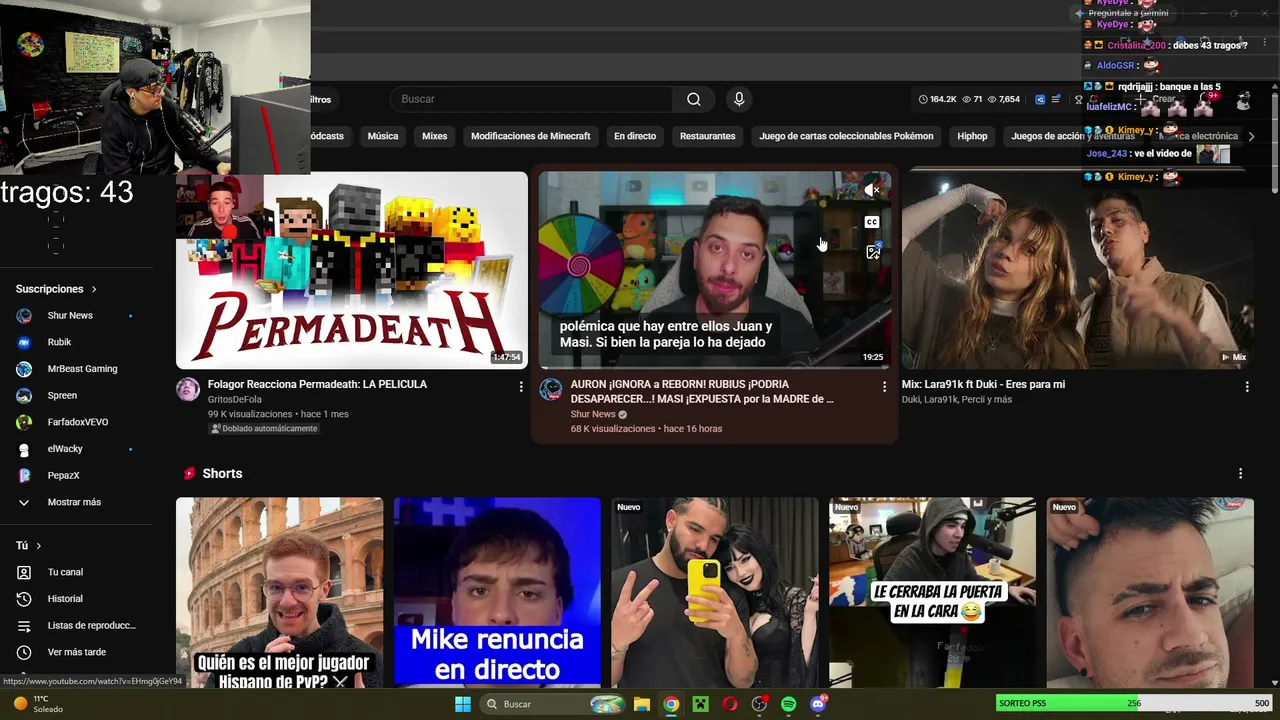The image size is (1280, 720).
Task: Launch Minecraft from the taskbar
Action: 701,704
